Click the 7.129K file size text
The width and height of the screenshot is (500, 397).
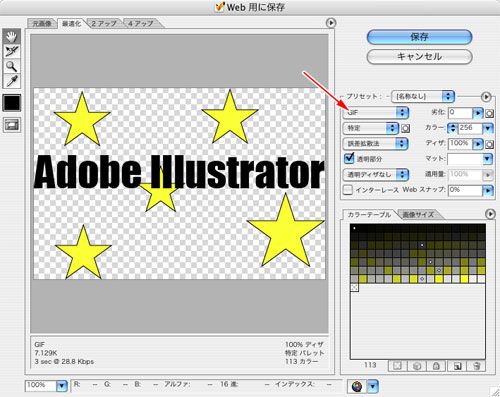tap(46, 353)
